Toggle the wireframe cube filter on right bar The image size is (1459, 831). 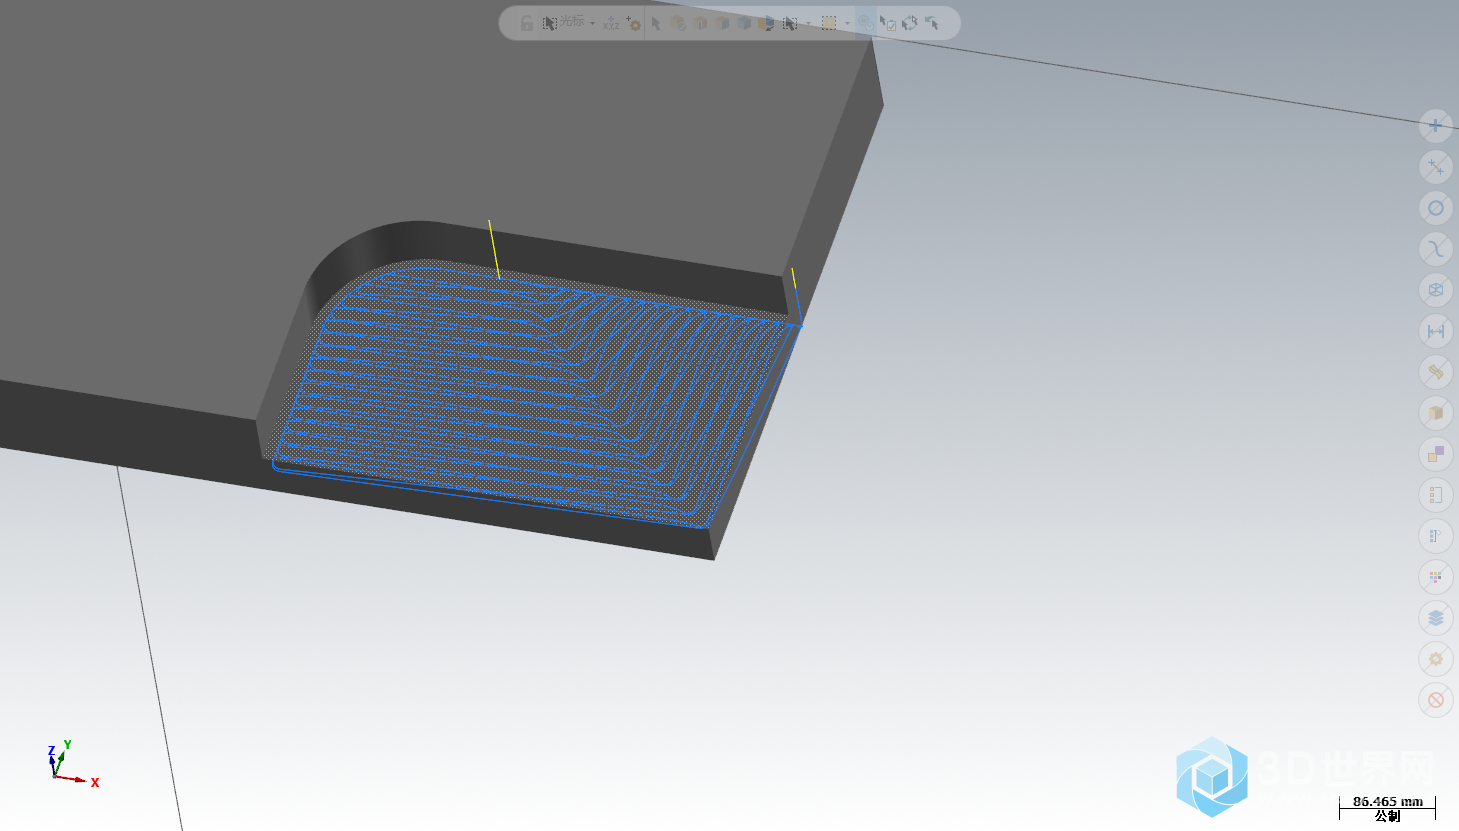pyautogui.click(x=1436, y=289)
